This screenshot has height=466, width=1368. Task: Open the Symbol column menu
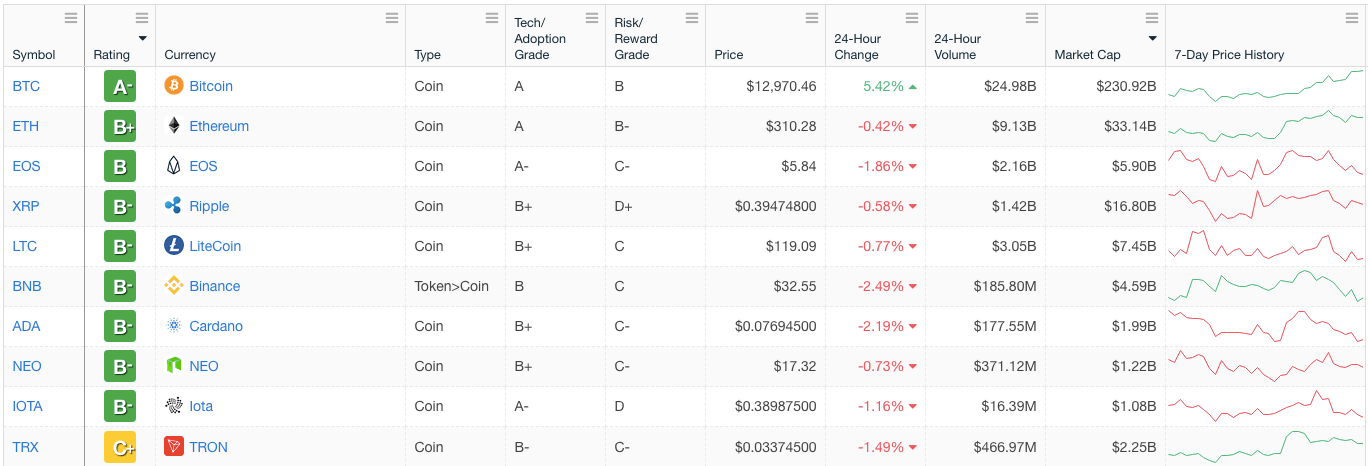point(70,18)
